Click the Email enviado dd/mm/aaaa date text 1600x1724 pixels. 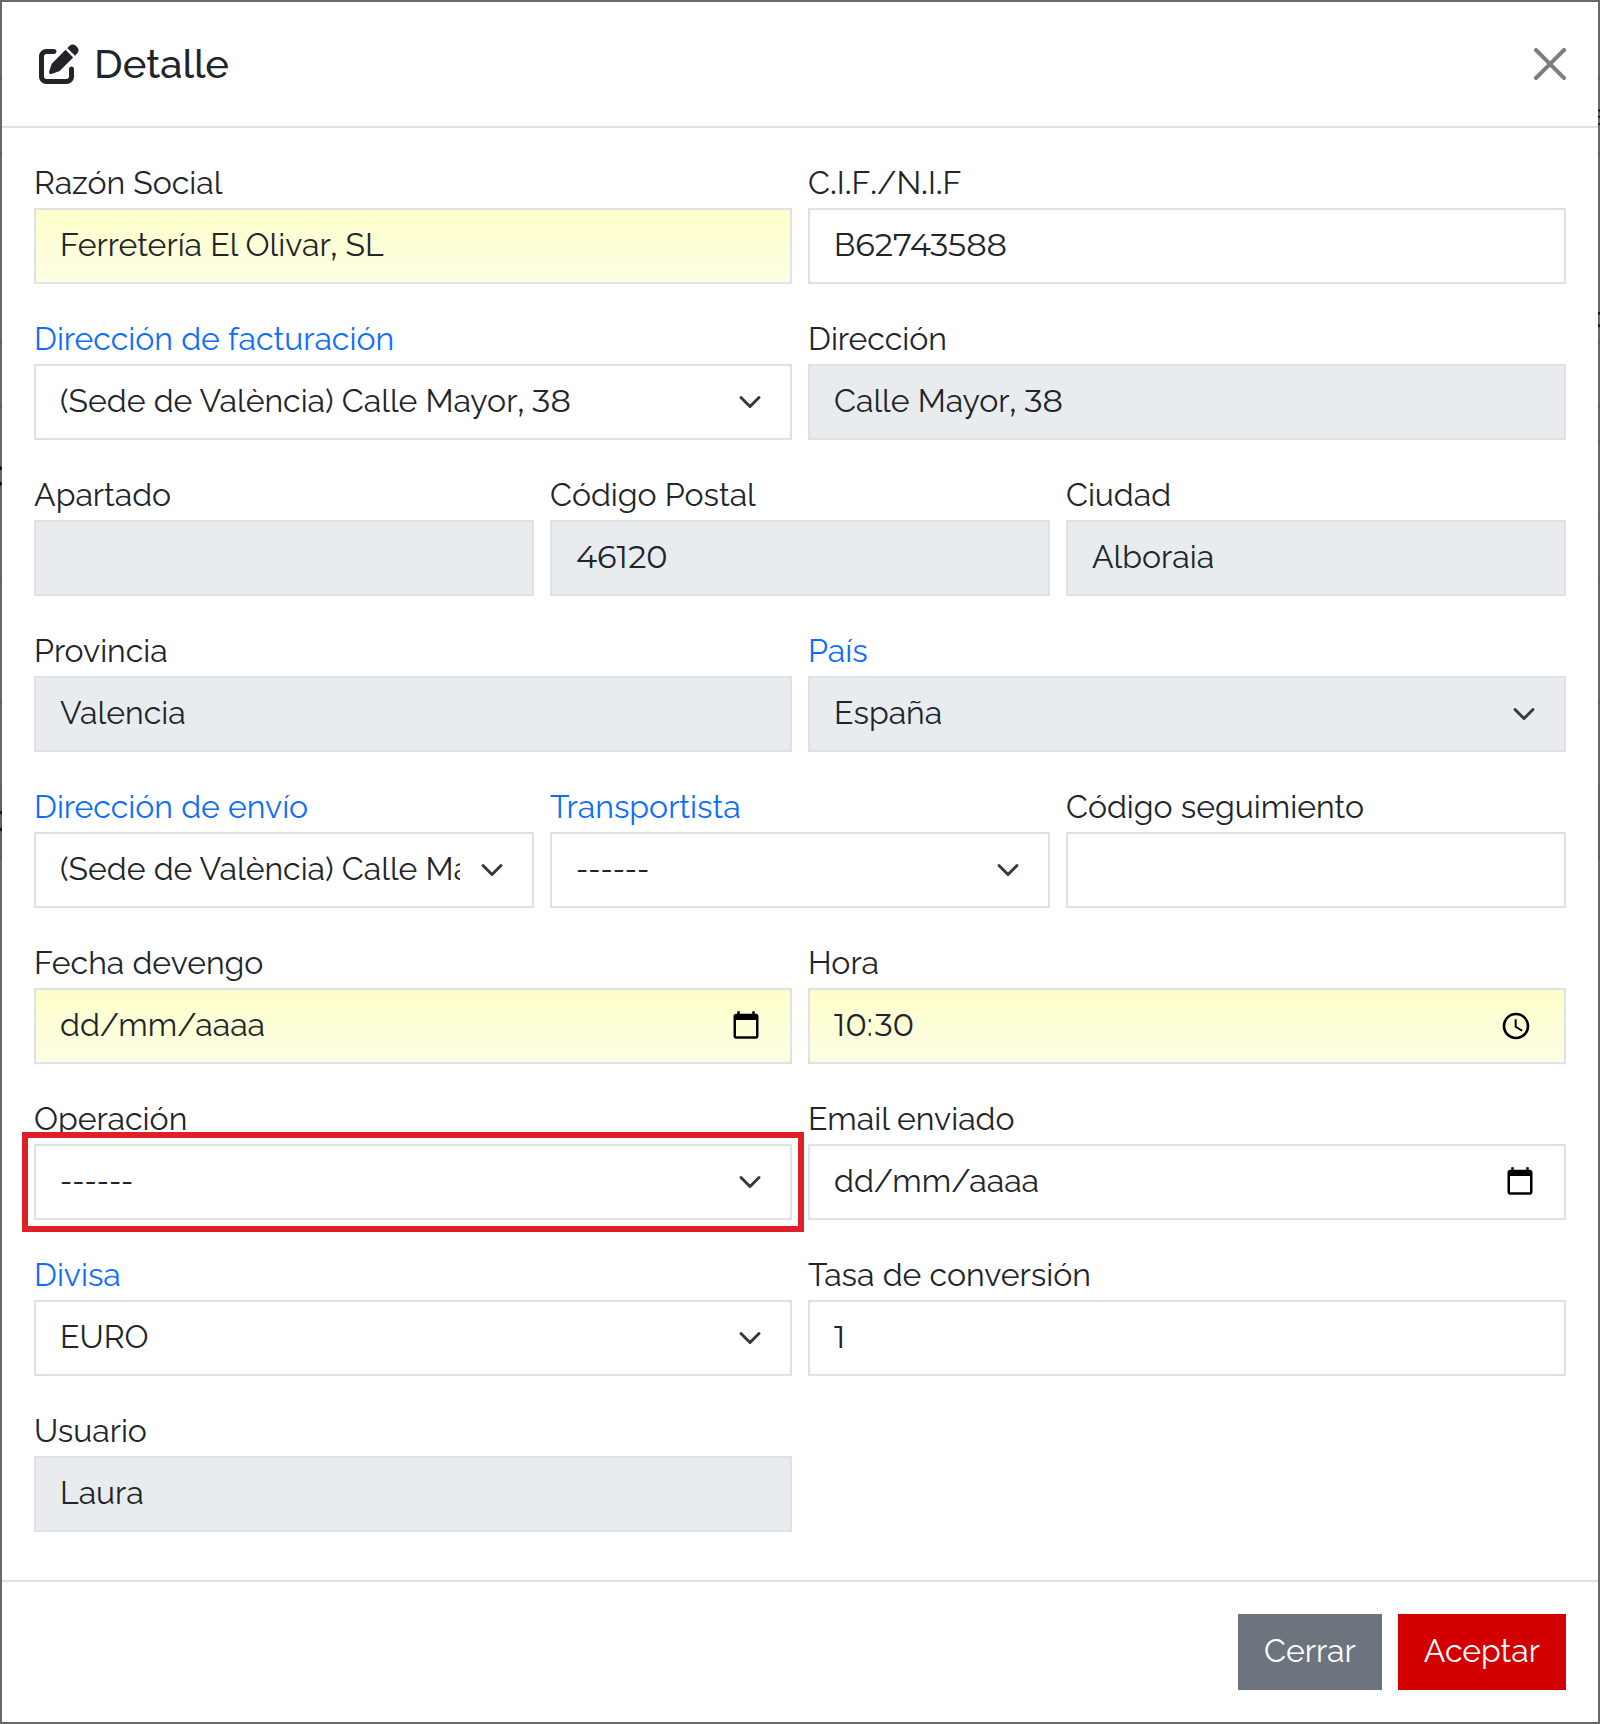coord(936,1181)
